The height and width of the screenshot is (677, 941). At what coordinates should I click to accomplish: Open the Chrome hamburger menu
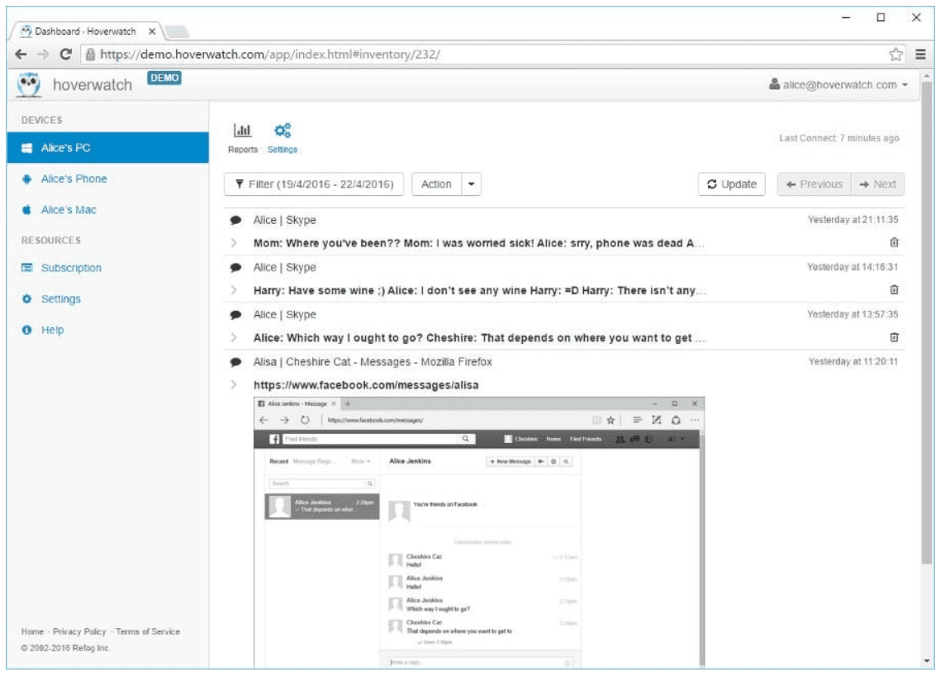(920, 55)
